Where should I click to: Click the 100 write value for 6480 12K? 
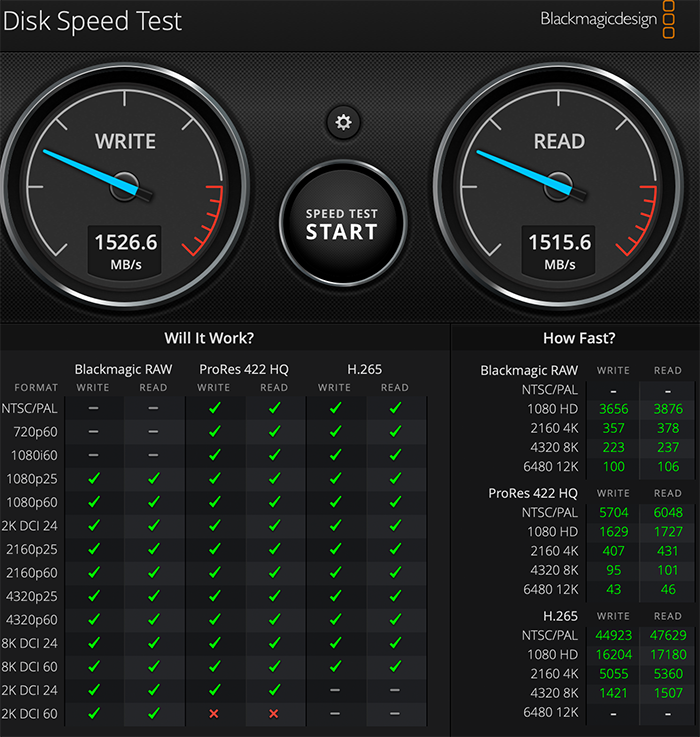pos(613,467)
